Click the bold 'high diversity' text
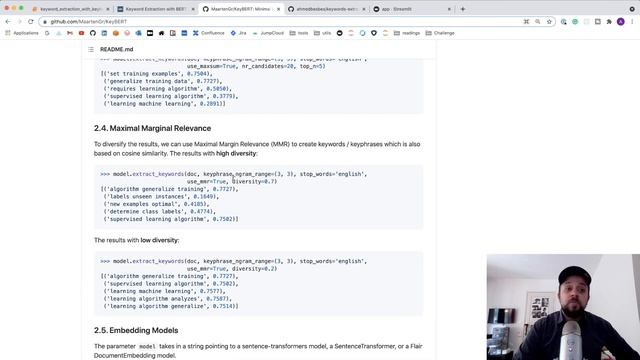Viewport: 640px width, 360px height. coord(236,153)
